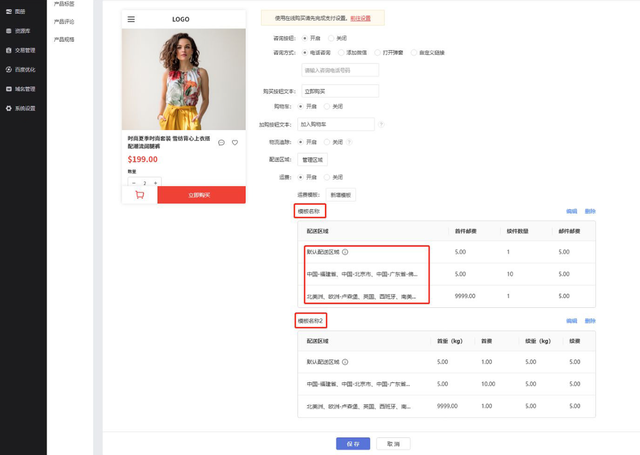Click the consultation phone number input field
Screen dimensions: 640x455
[340, 70]
